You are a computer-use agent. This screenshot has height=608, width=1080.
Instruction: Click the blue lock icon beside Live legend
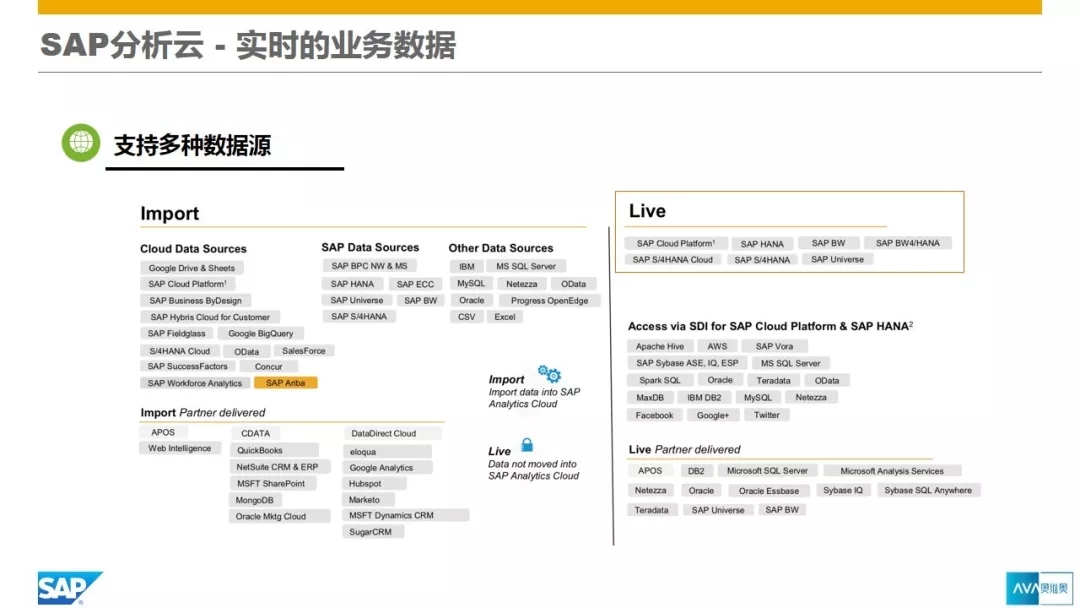[x=527, y=444]
